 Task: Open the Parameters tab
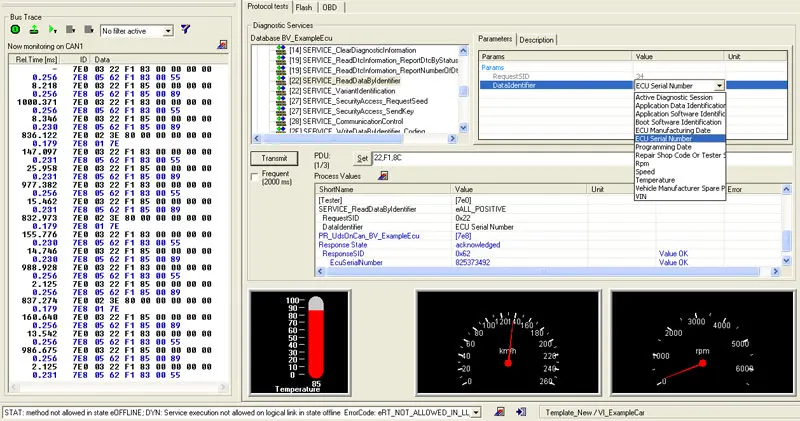(x=495, y=39)
